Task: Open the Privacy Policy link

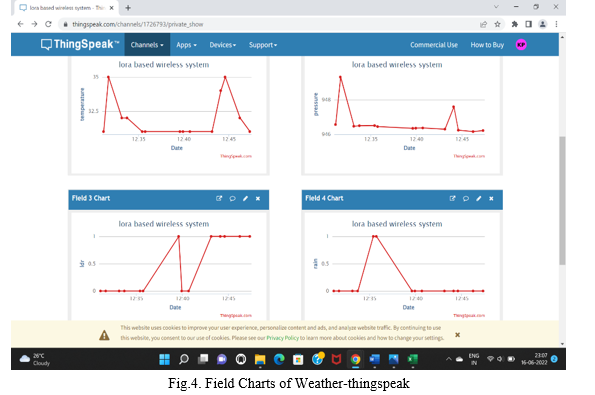Action: pyautogui.click(x=282, y=338)
